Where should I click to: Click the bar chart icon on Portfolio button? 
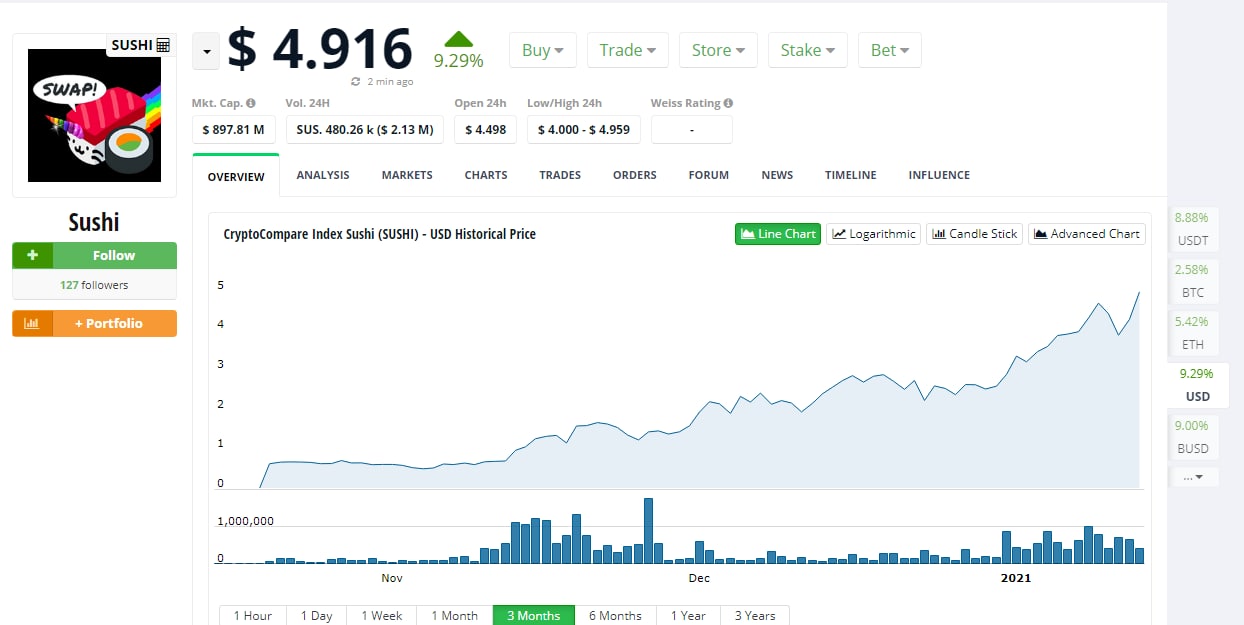pos(32,323)
